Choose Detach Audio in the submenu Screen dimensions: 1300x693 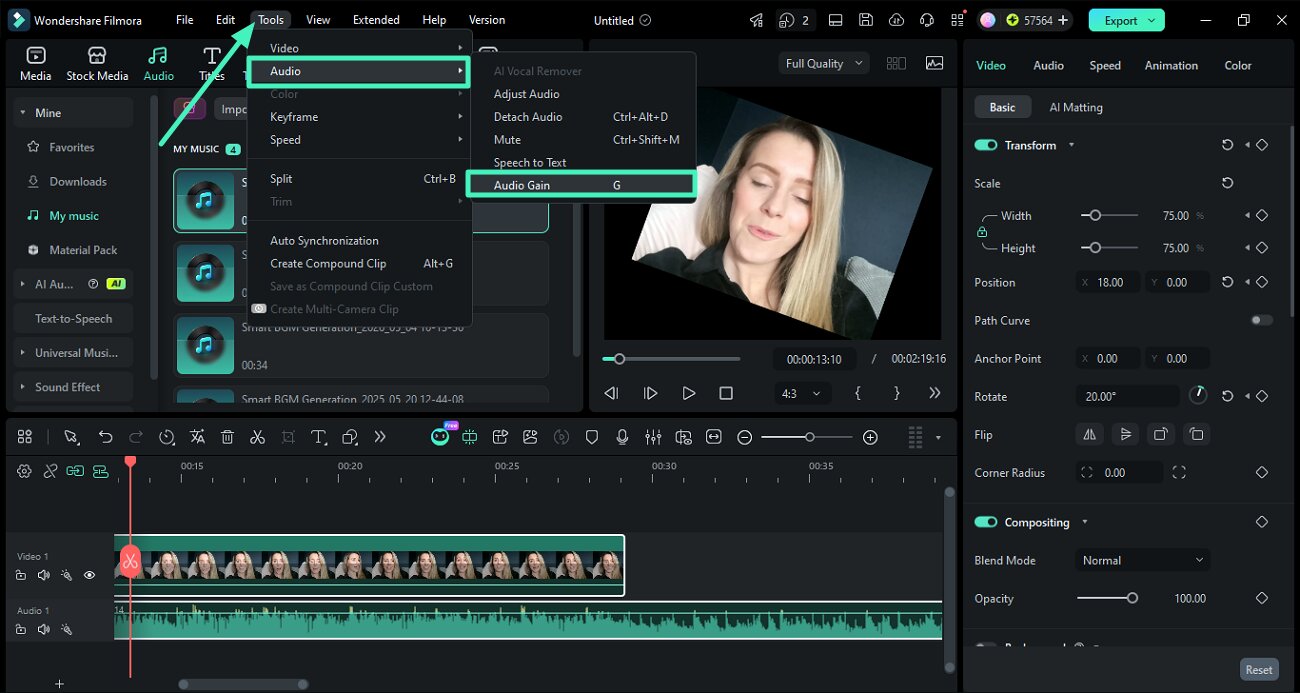pyautogui.click(x=528, y=117)
